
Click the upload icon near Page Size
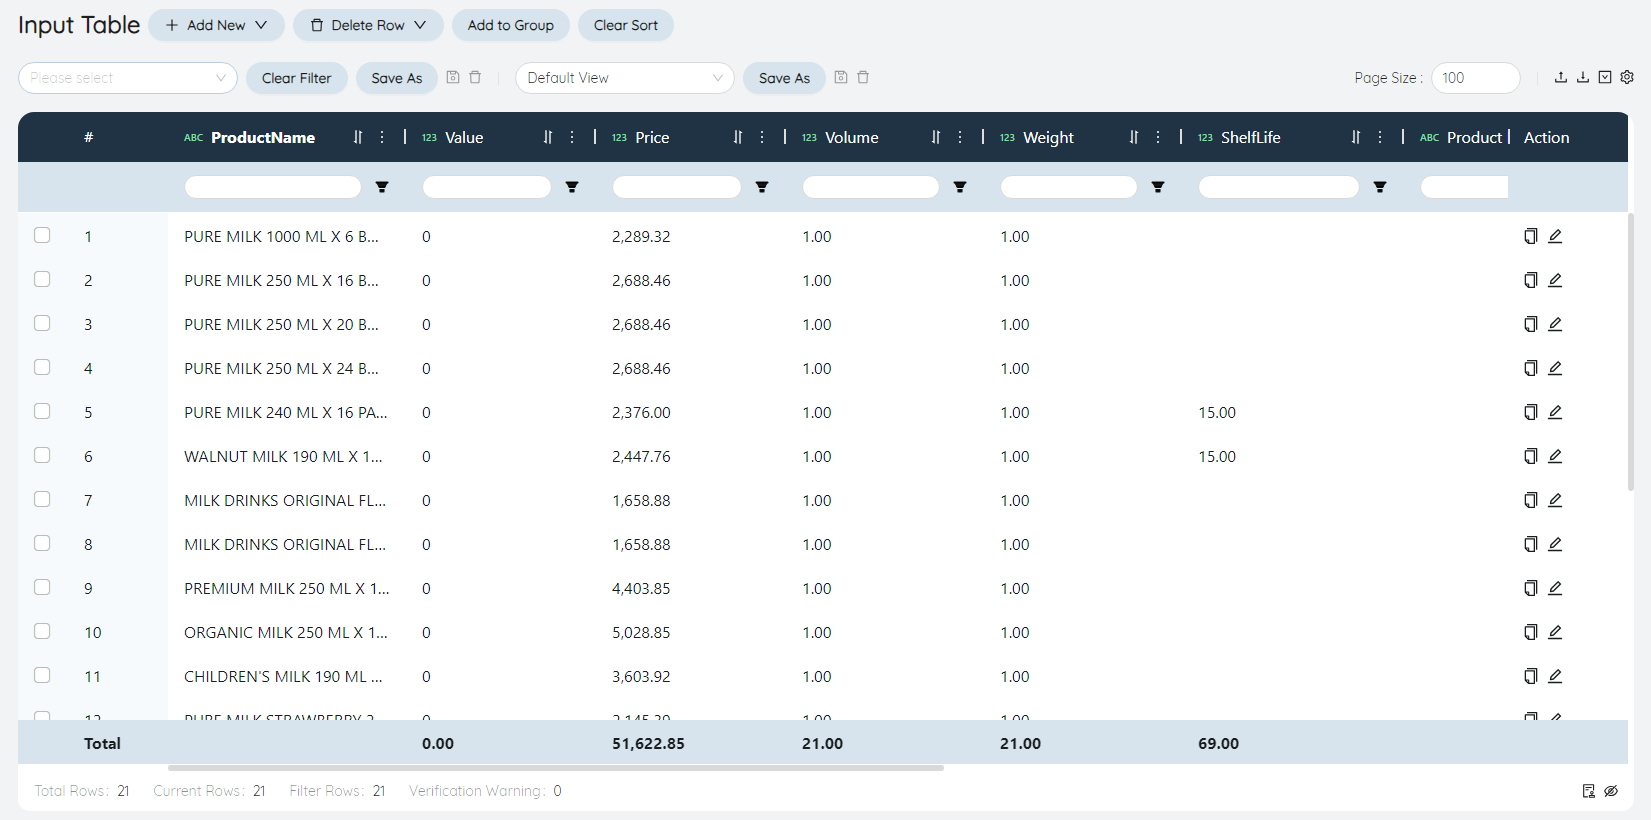click(x=1561, y=77)
